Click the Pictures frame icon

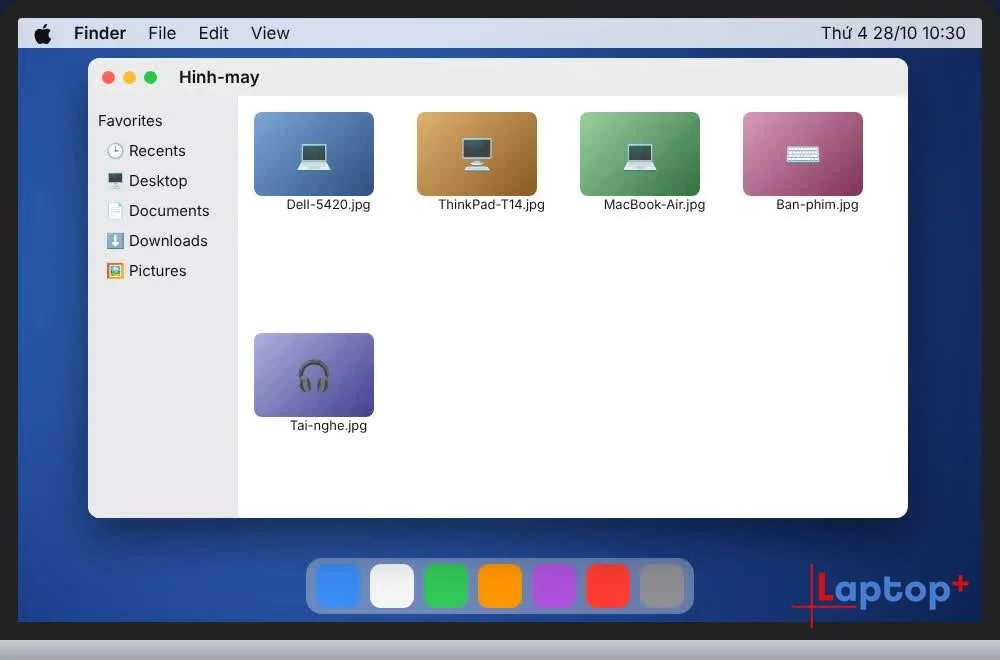[115, 270]
